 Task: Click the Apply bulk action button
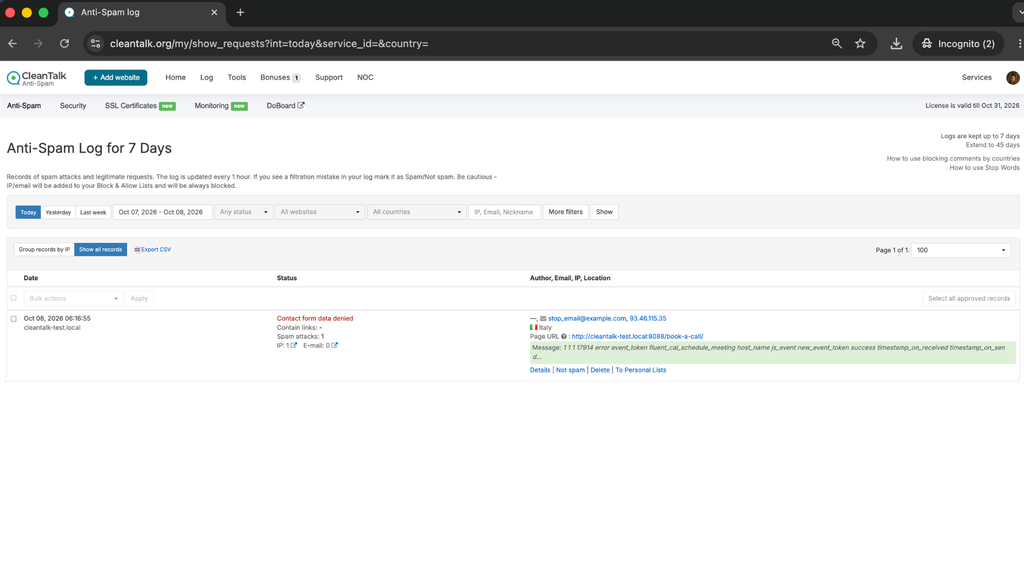139,298
